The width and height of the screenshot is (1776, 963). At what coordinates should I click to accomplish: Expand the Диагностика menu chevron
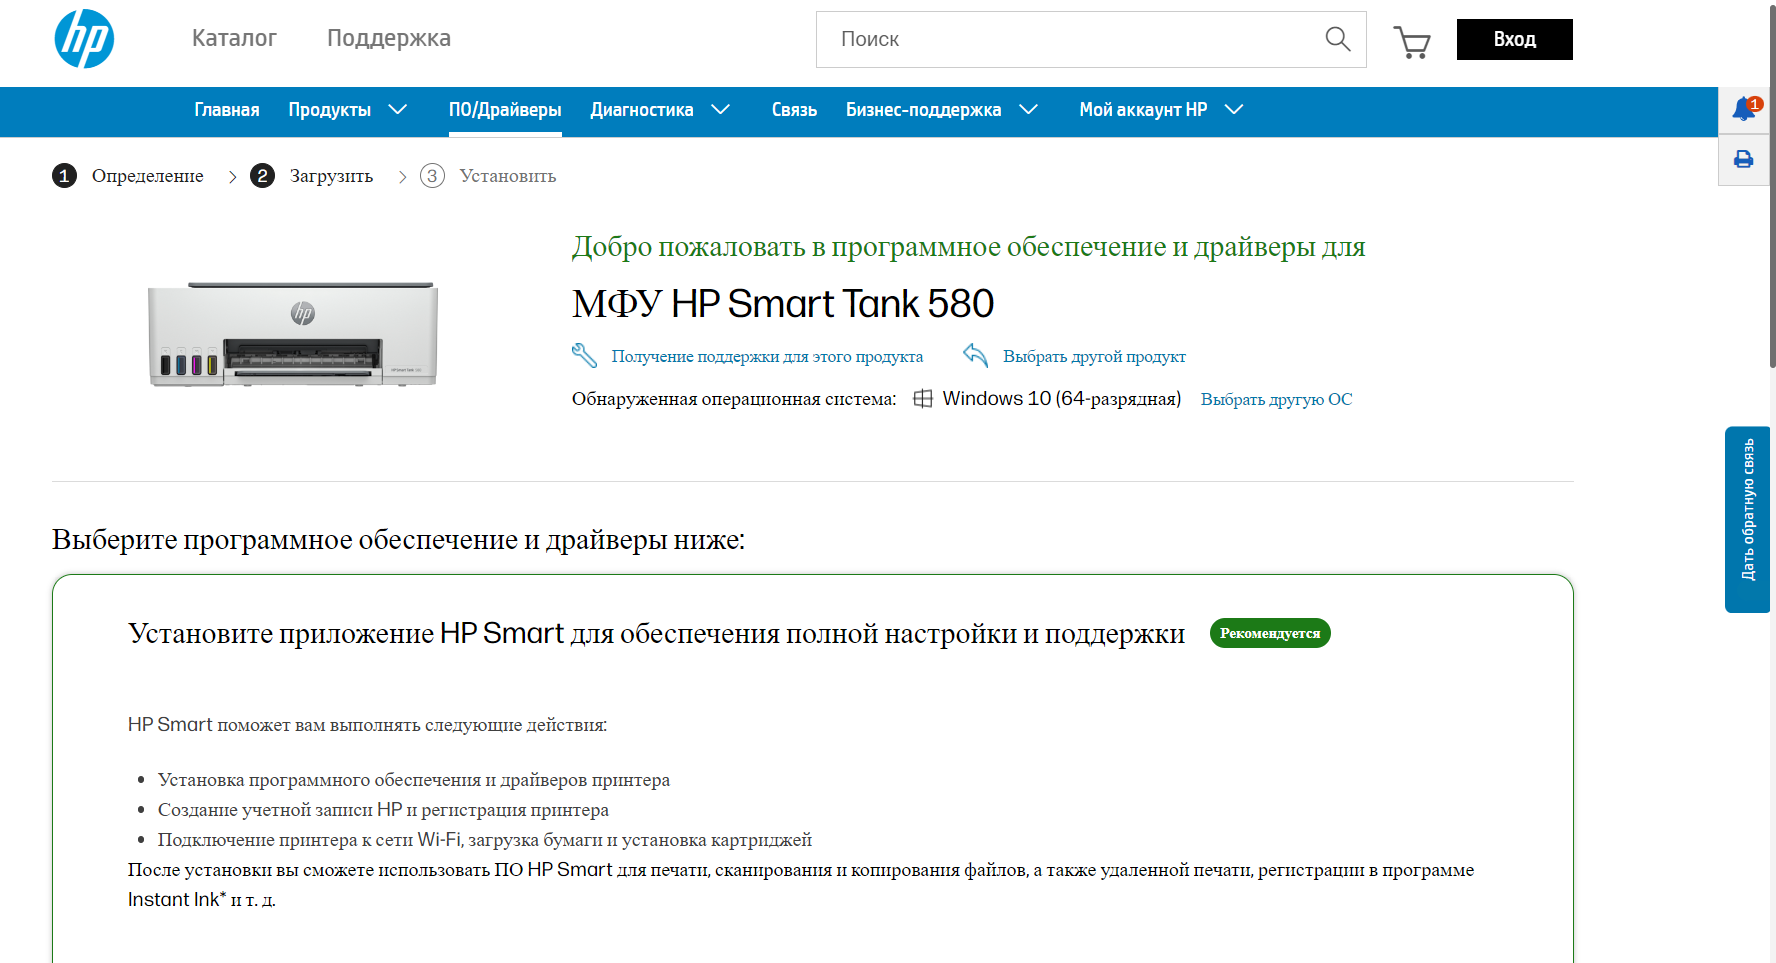(720, 109)
